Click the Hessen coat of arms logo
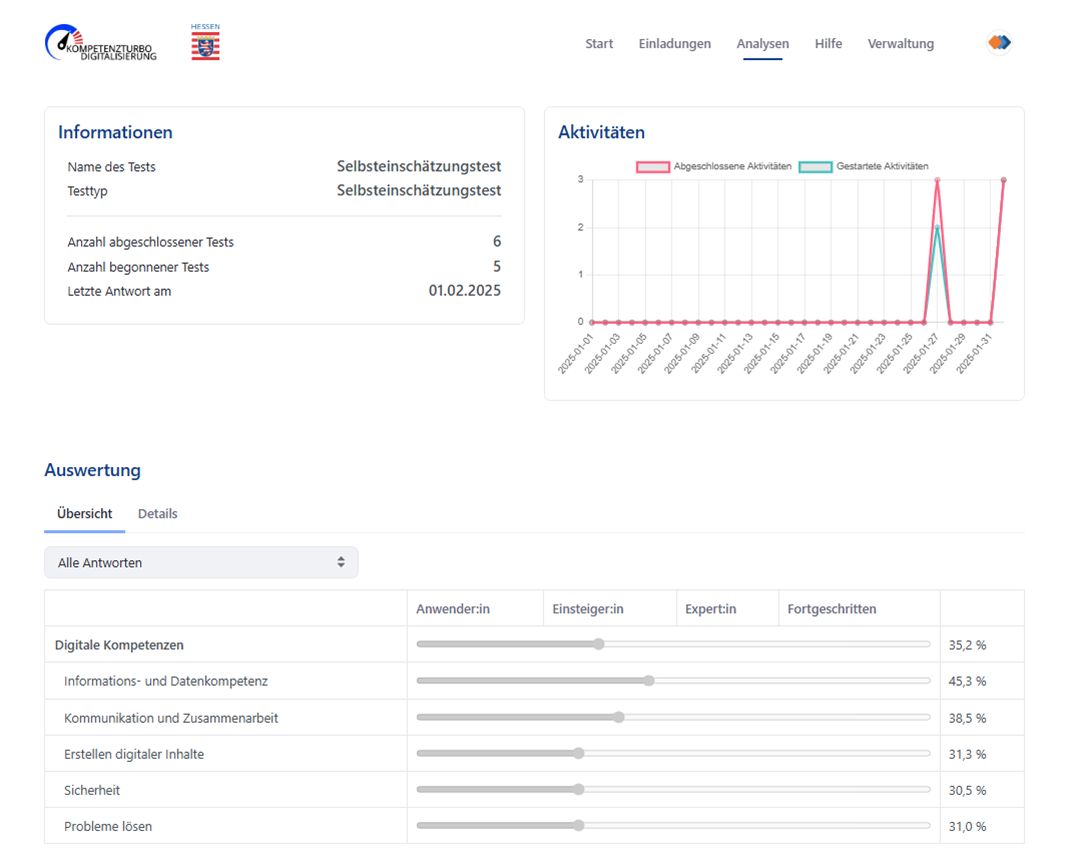Image resolution: width=1071 pixels, height=863 pixels. tap(206, 44)
